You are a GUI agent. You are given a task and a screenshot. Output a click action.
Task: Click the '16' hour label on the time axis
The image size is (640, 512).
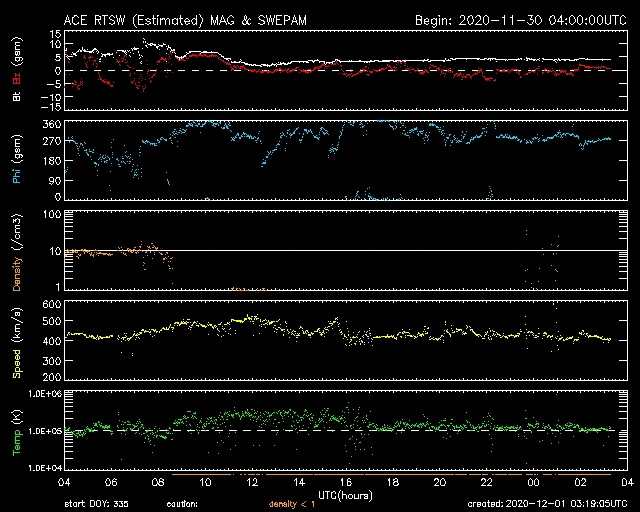point(346,483)
